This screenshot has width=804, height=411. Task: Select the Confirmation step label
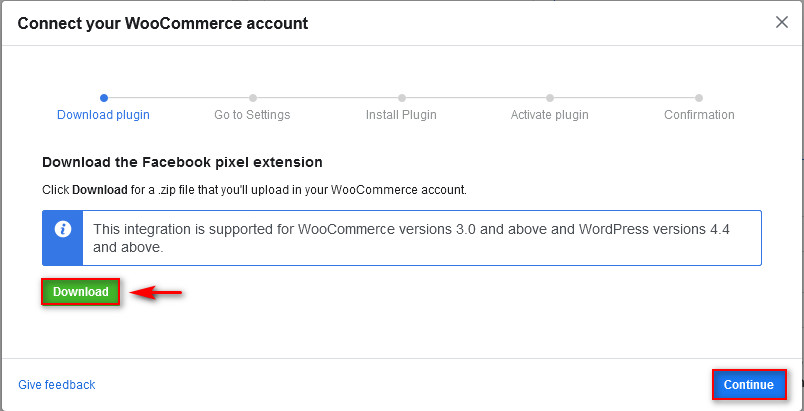699,115
